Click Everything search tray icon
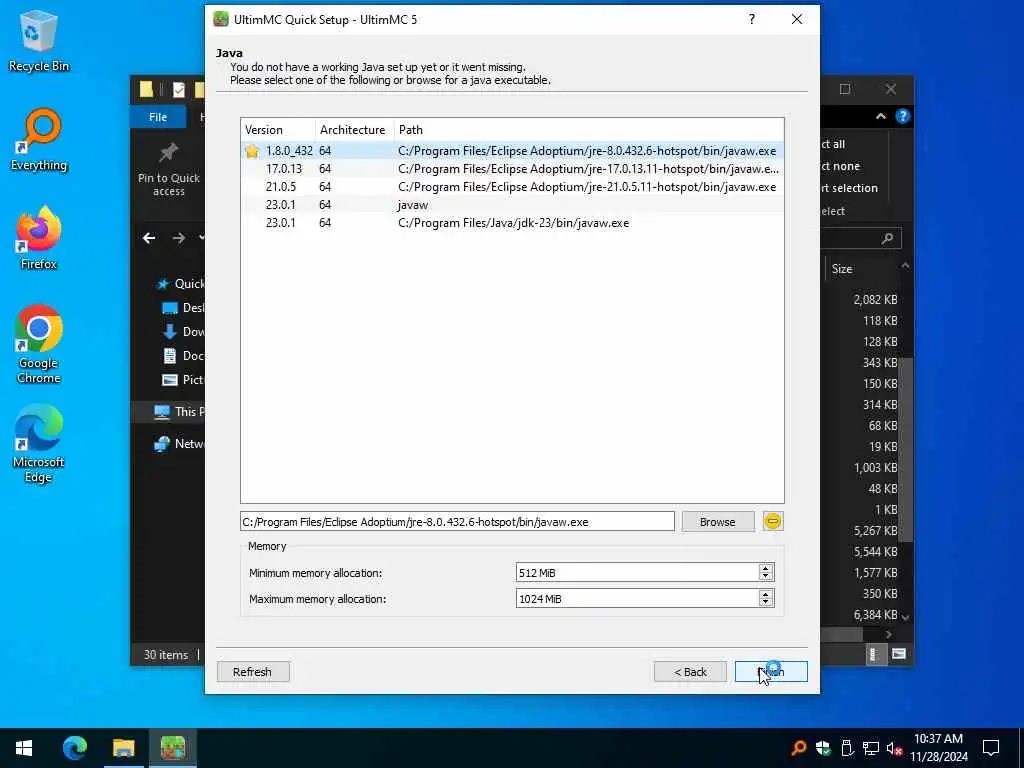Viewport: 1024px width, 768px height. click(798, 748)
